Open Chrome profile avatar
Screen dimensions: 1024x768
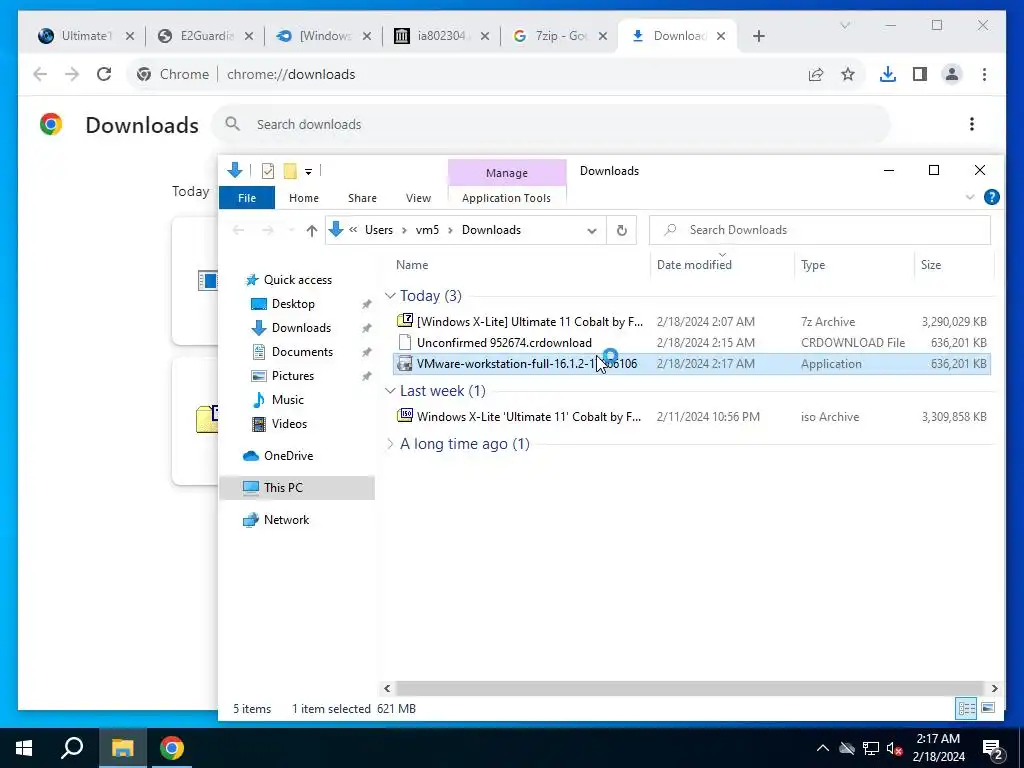pyautogui.click(x=952, y=74)
